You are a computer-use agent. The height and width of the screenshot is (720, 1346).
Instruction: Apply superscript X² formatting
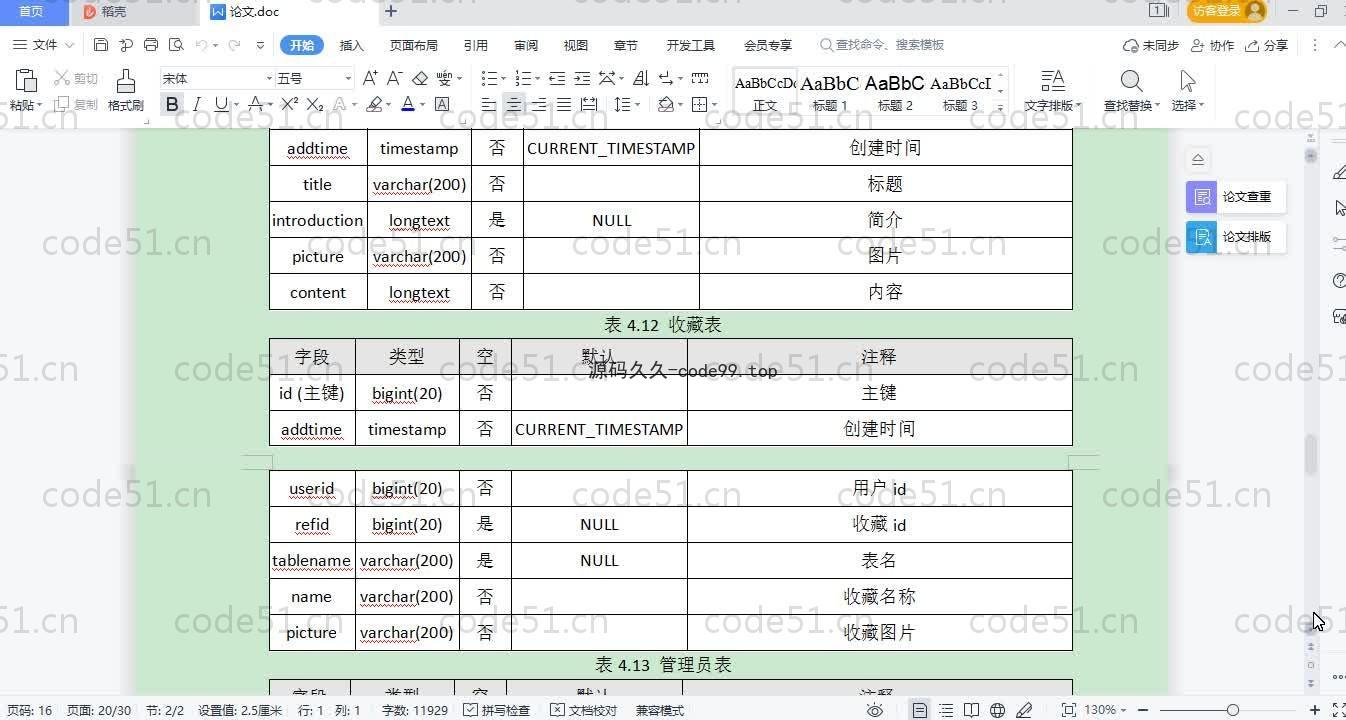[x=290, y=104]
